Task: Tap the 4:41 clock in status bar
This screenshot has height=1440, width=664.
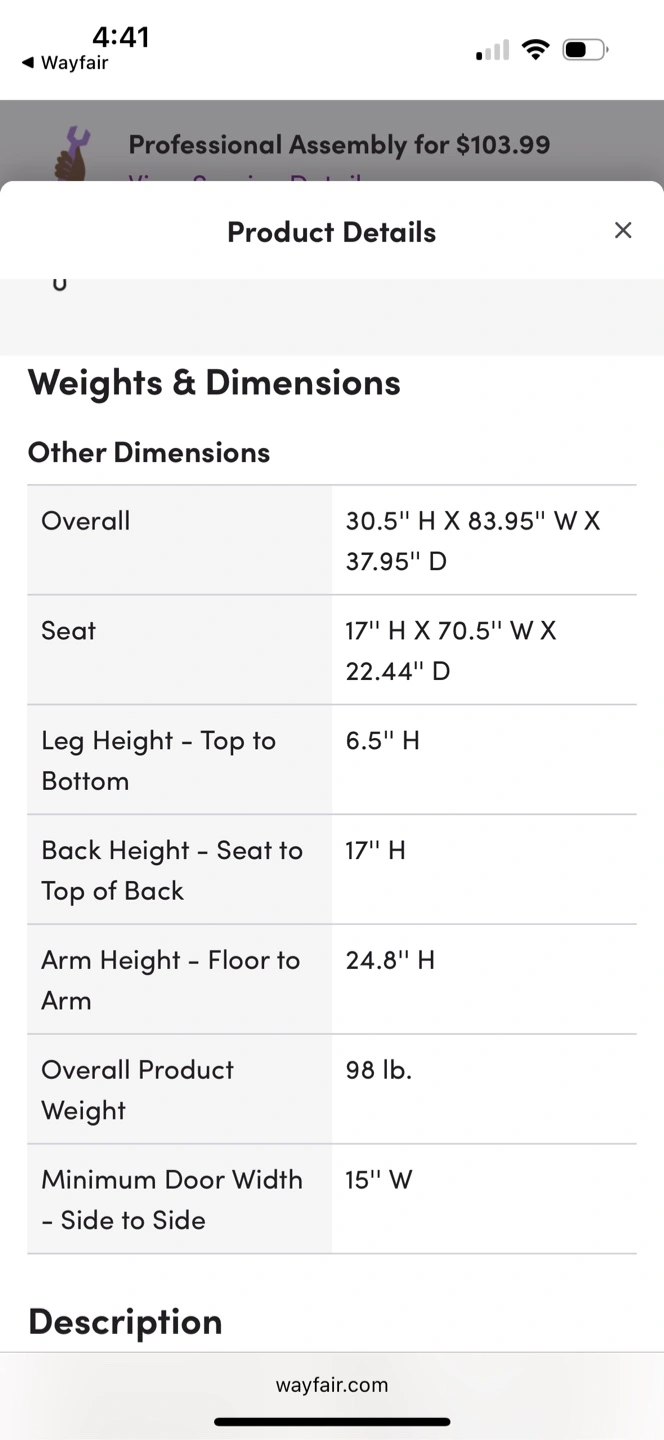Action: 121,37
